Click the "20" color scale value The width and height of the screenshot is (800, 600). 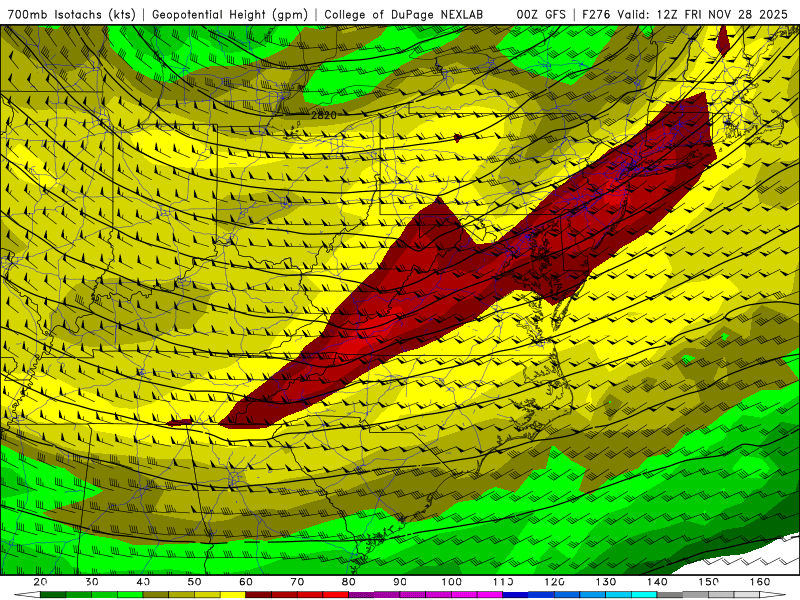click(40, 582)
